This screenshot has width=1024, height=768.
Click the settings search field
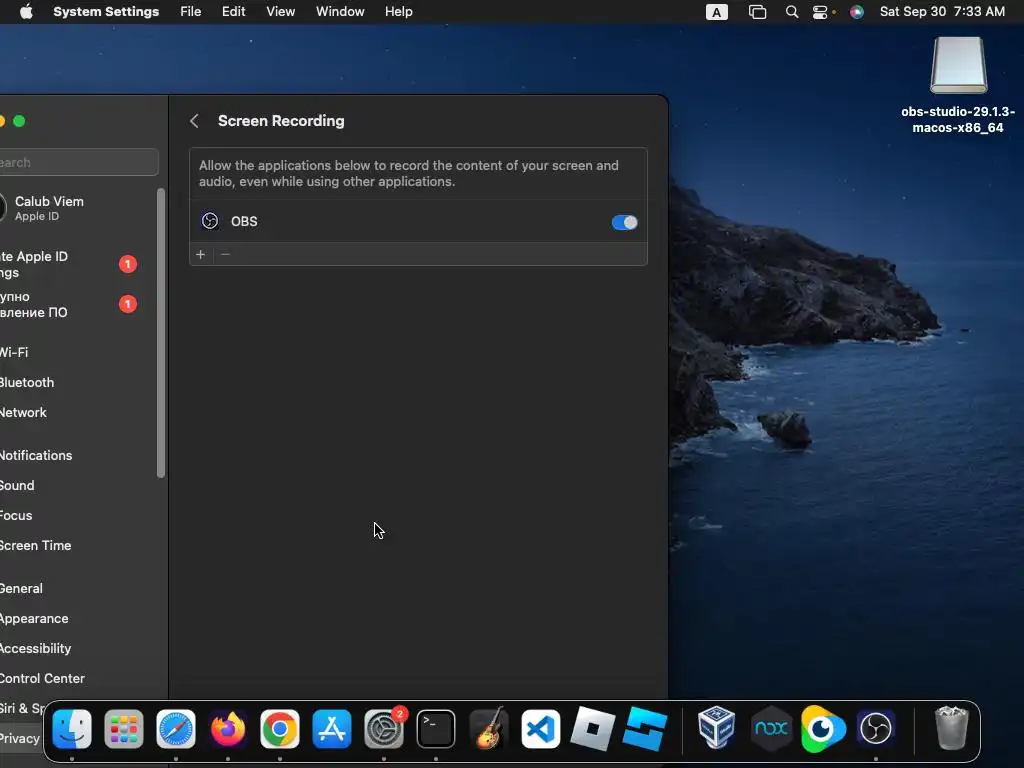coord(77,162)
